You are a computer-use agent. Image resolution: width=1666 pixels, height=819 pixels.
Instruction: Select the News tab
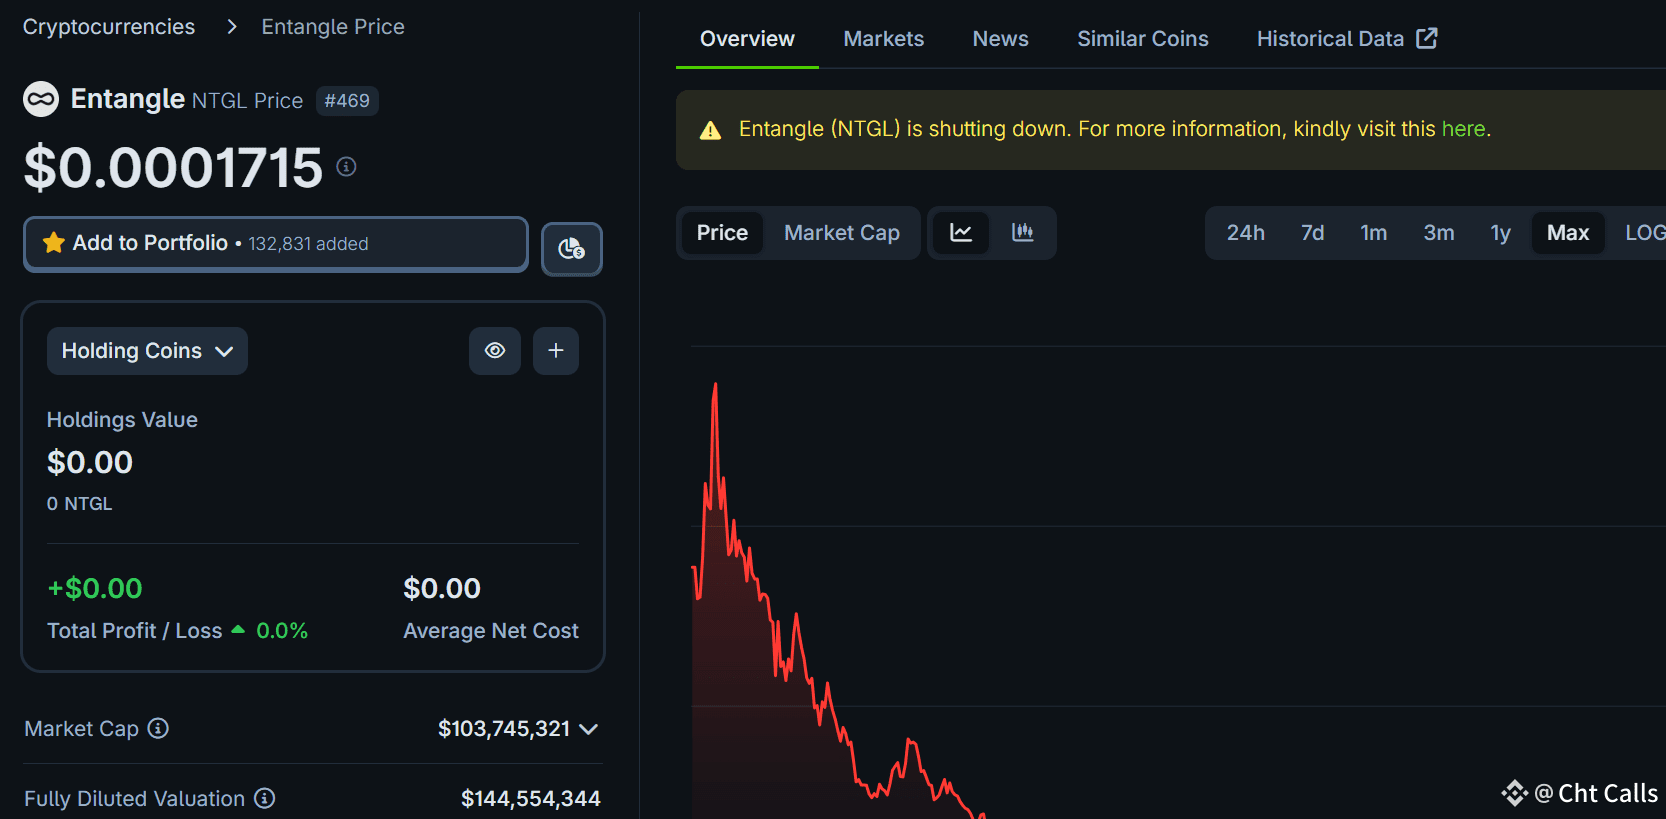pyautogui.click(x=1001, y=39)
